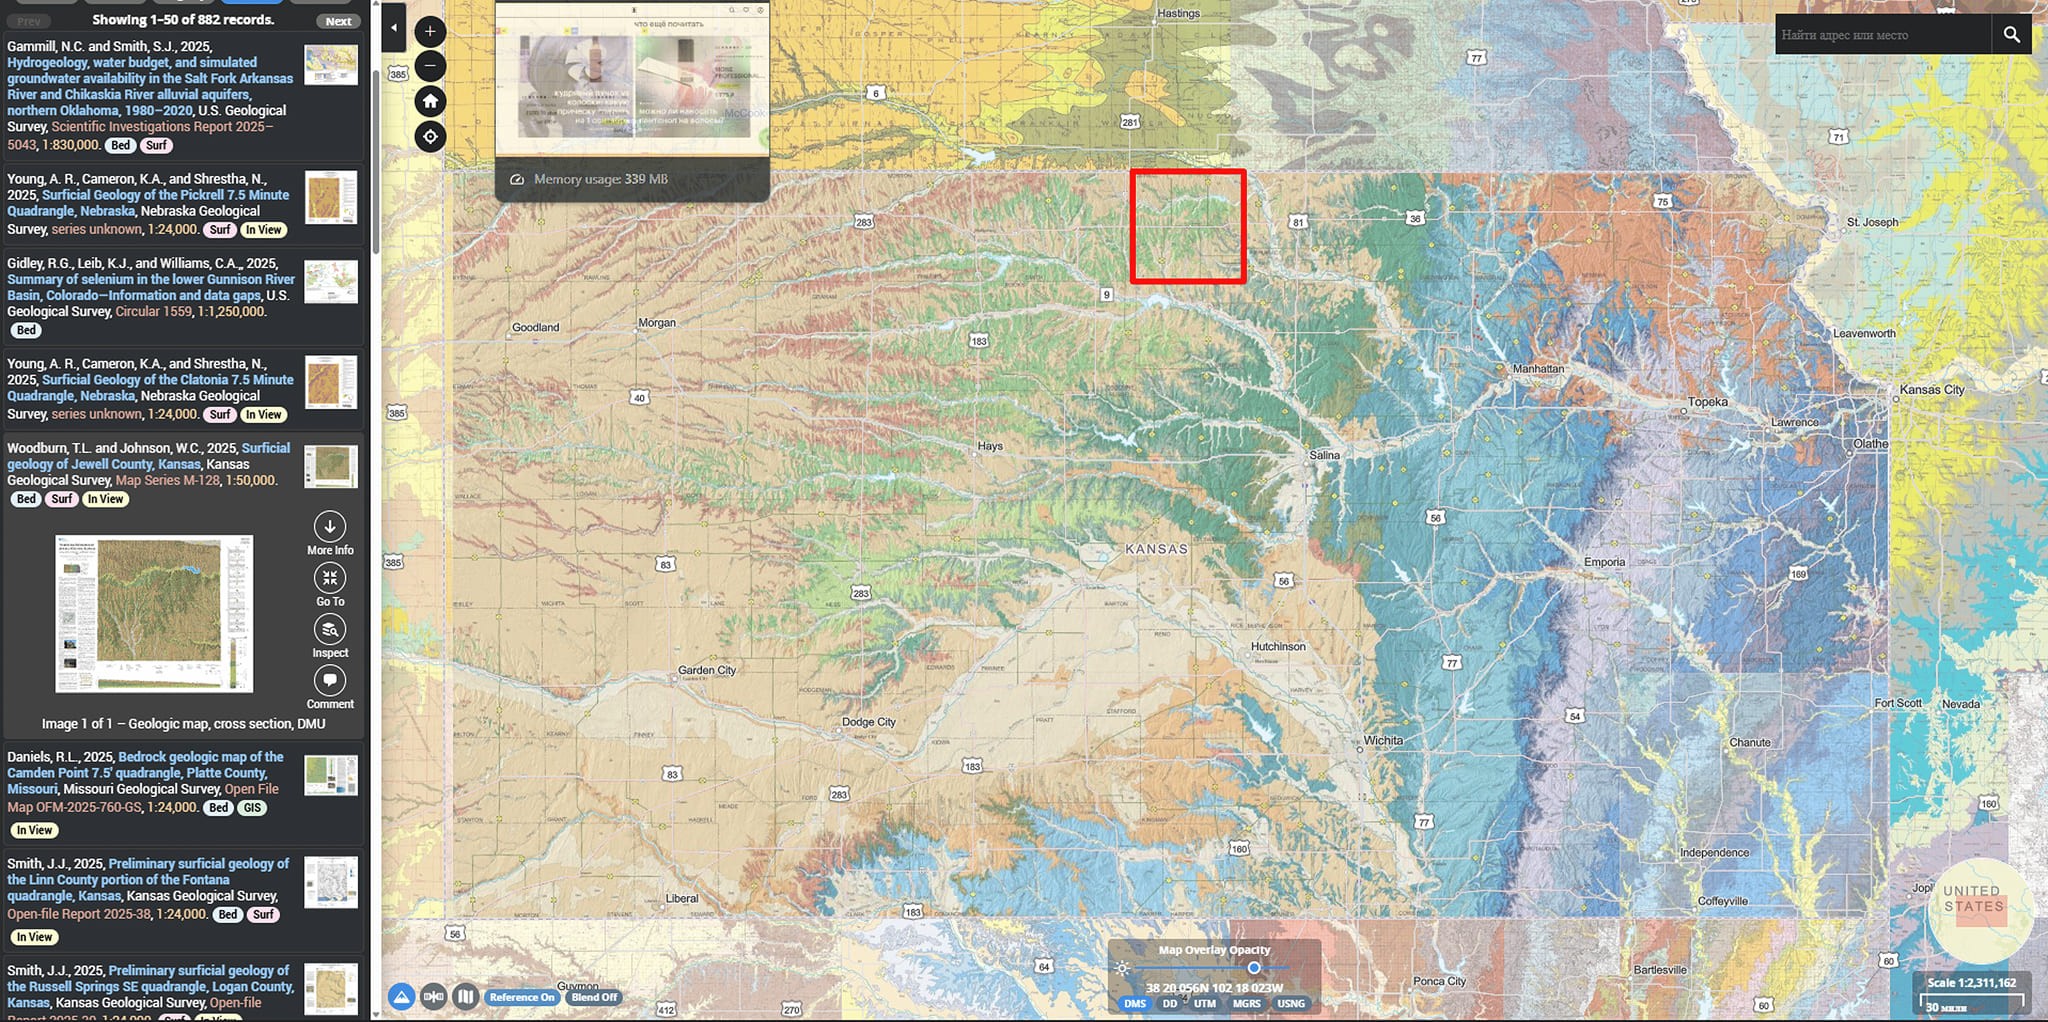Select UTM coordinate format
The height and width of the screenshot is (1022, 2048).
point(1205,1004)
